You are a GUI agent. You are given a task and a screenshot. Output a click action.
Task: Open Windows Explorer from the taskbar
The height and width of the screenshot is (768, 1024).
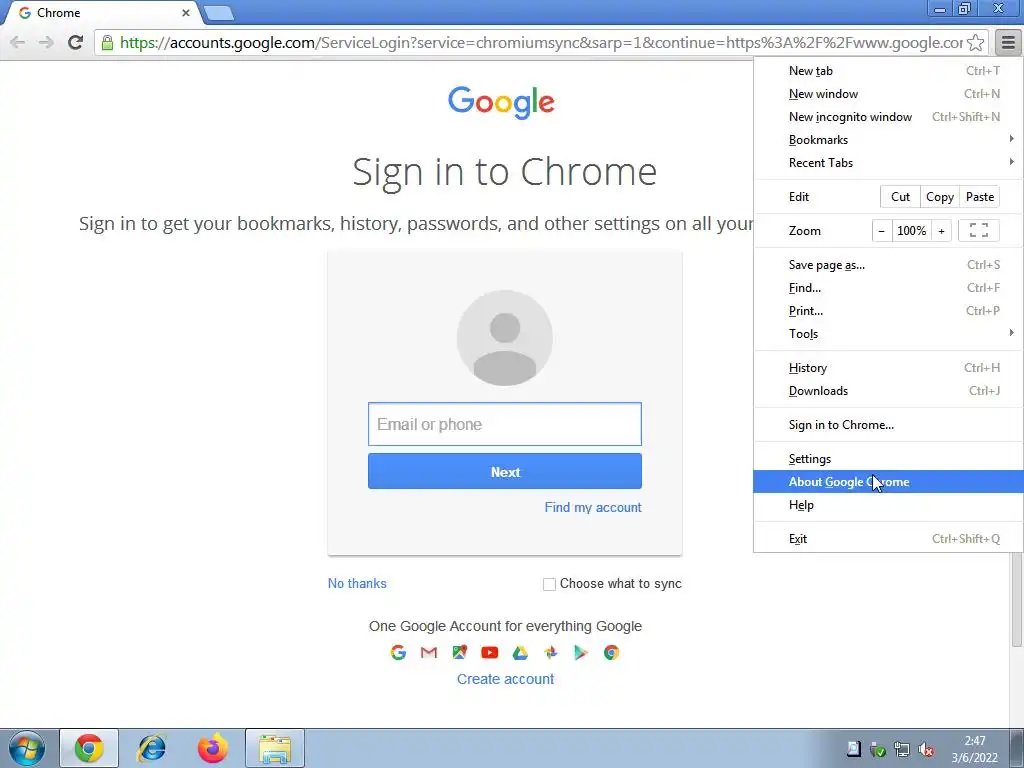275,748
